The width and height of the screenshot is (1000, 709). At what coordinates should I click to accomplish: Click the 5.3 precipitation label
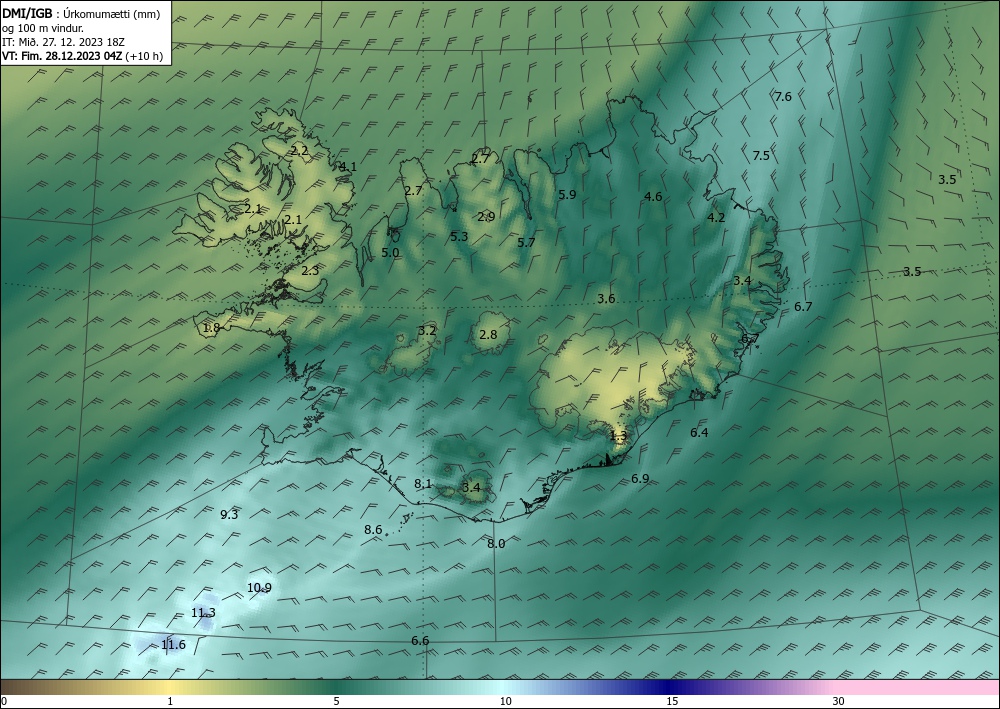click(x=459, y=237)
